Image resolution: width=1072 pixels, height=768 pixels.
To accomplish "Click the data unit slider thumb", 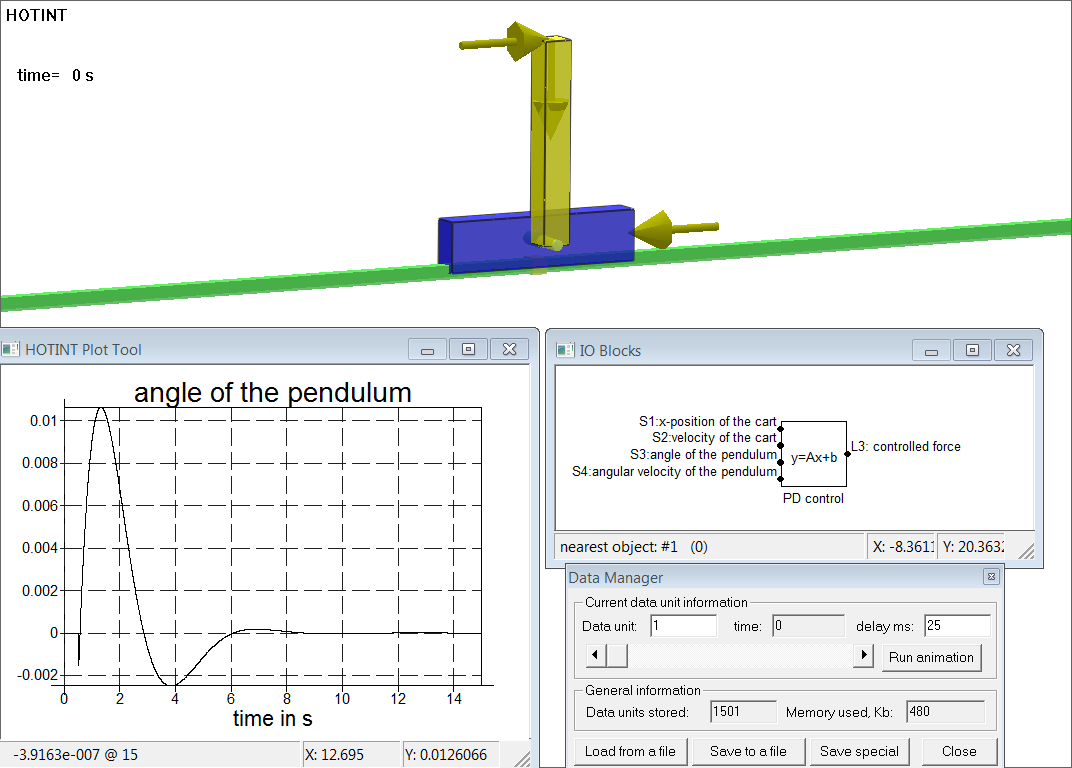I will (617, 656).
